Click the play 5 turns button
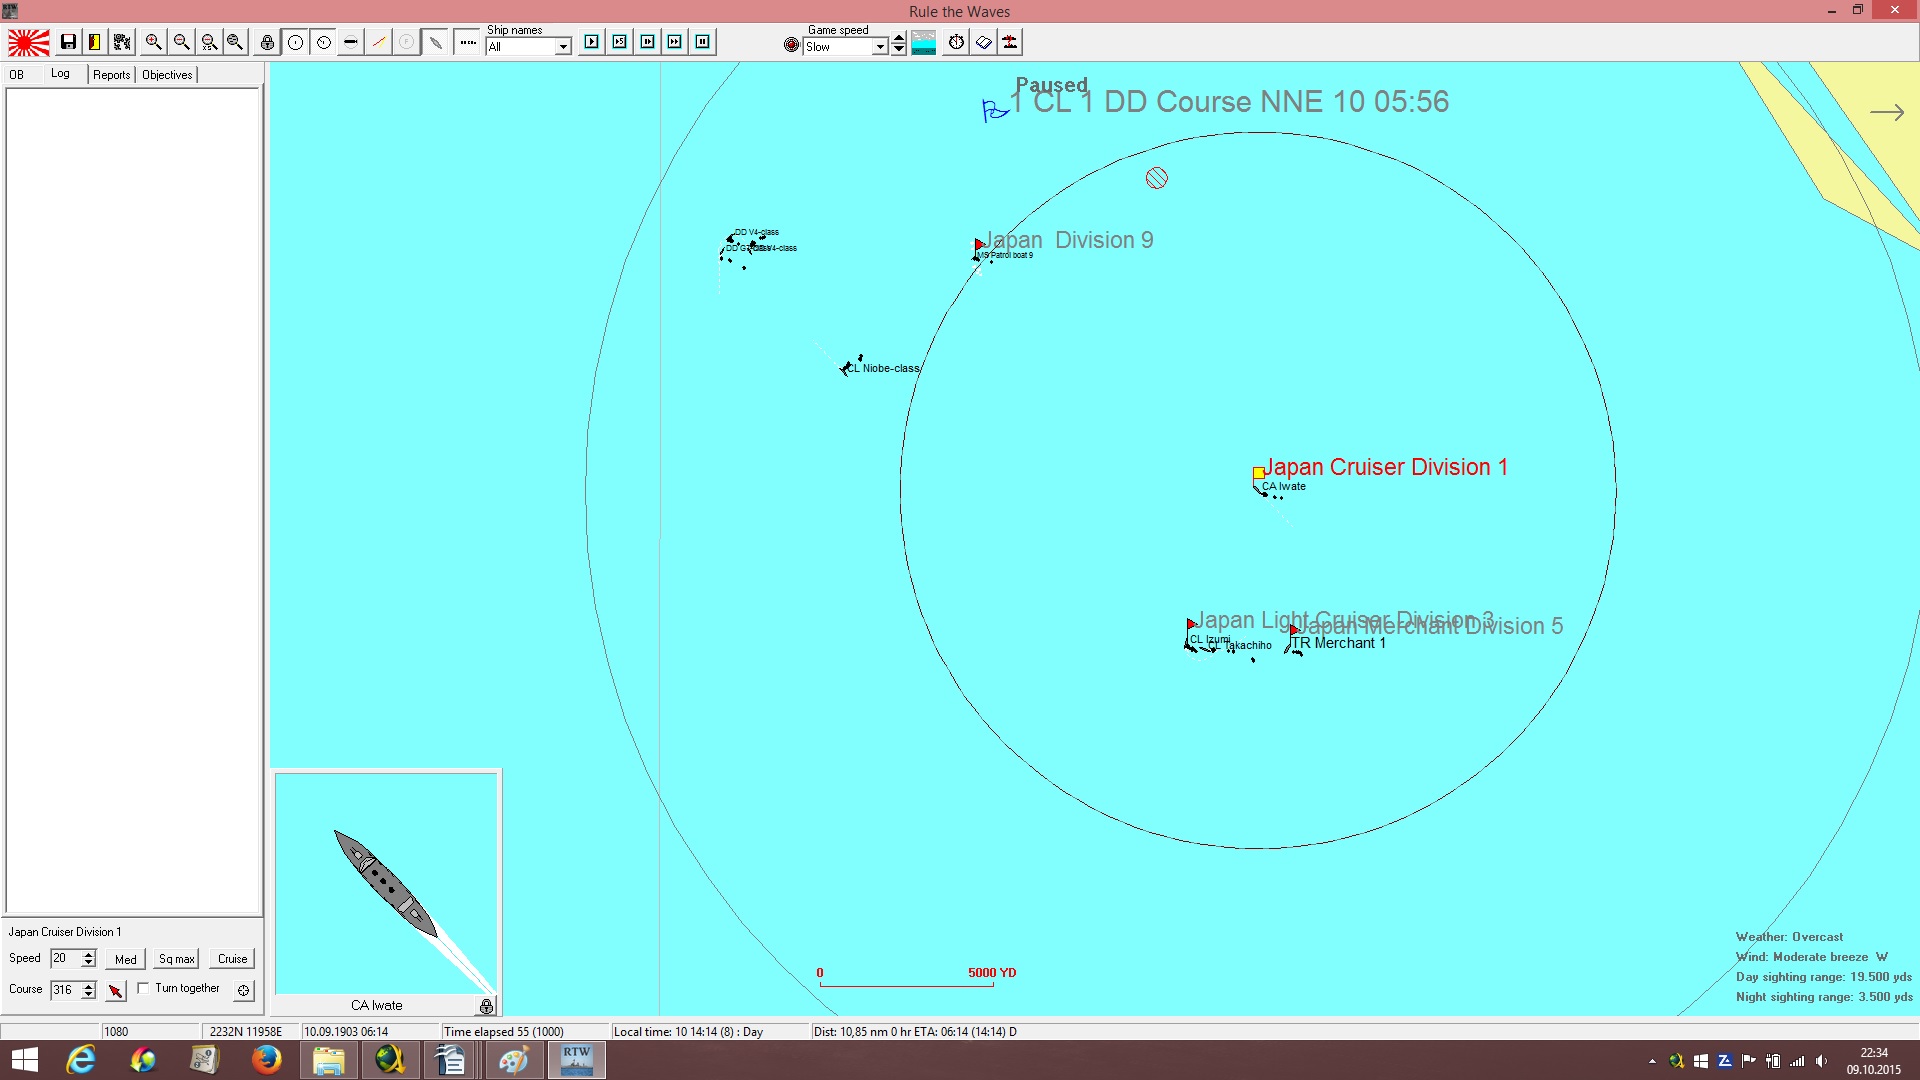Image resolution: width=1920 pixels, height=1080 pixels. (620, 42)
